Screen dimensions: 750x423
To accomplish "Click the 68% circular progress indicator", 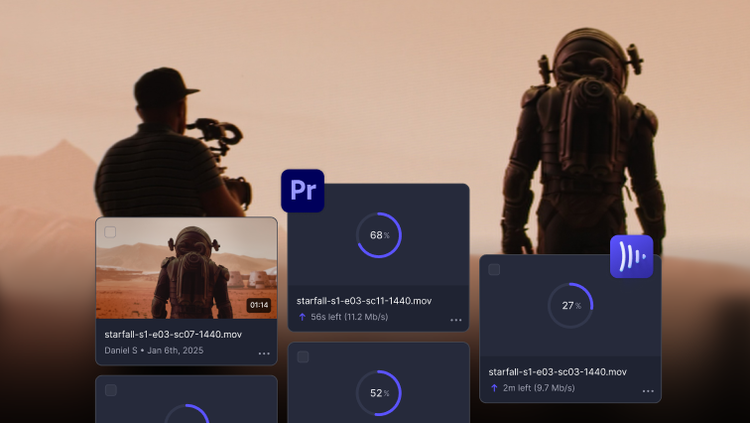I will (378, 235).
